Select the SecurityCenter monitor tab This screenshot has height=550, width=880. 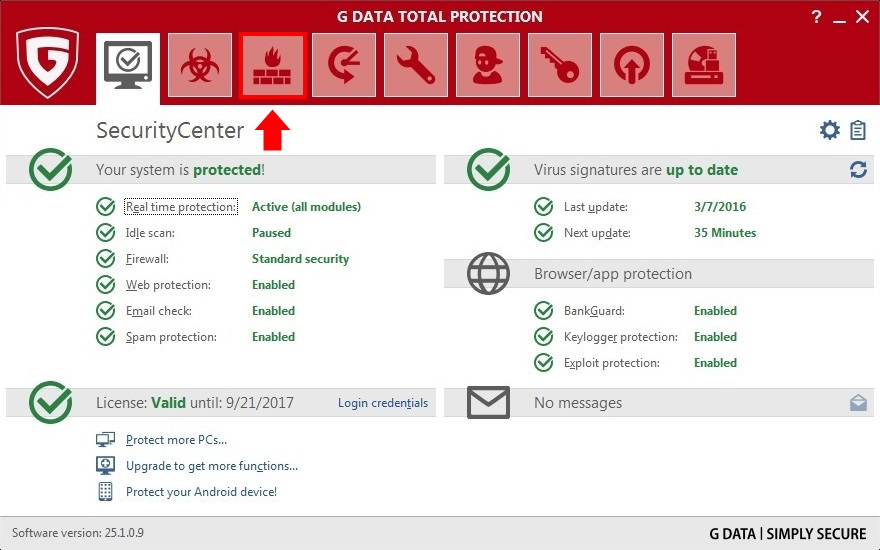(128, 68)
